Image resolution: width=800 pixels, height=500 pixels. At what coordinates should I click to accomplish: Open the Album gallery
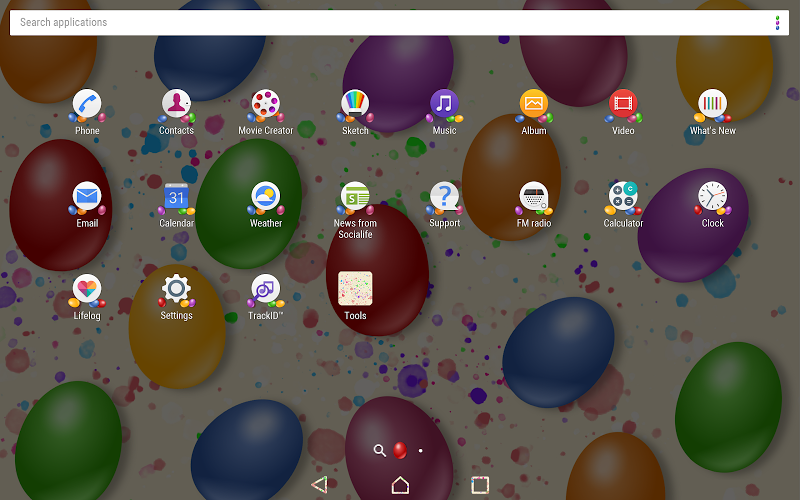point(534,105)
